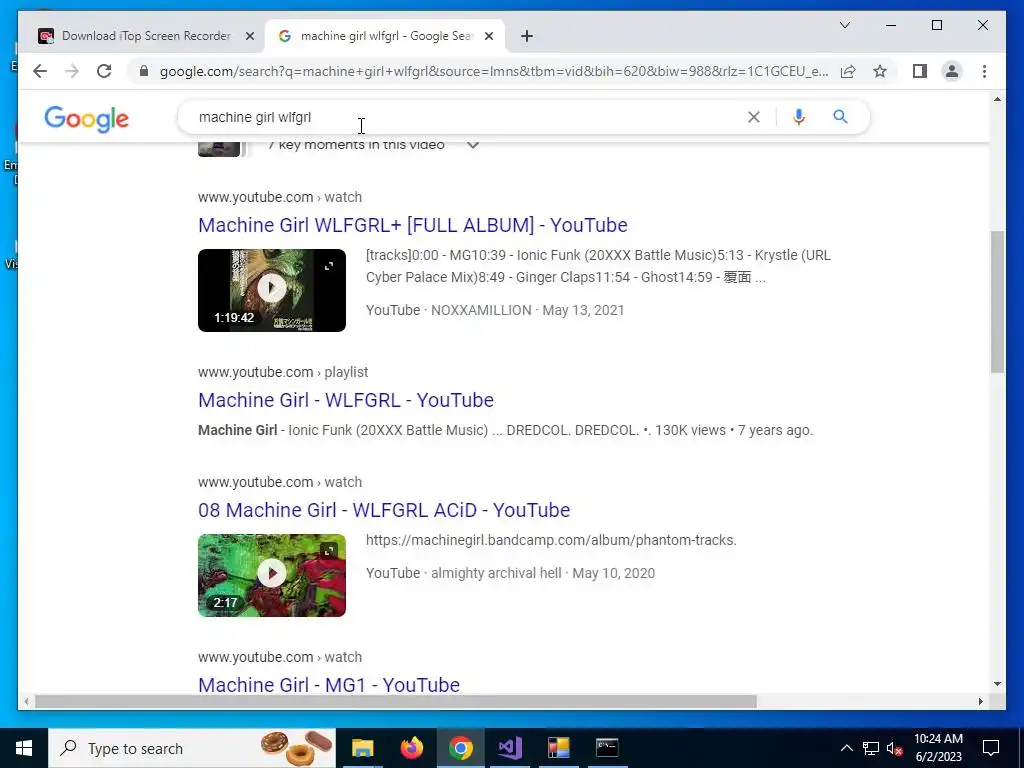Screen dimensions: 1024x768
Task: Click the taskbar Type to search box
Action: (x=192, y=748)
